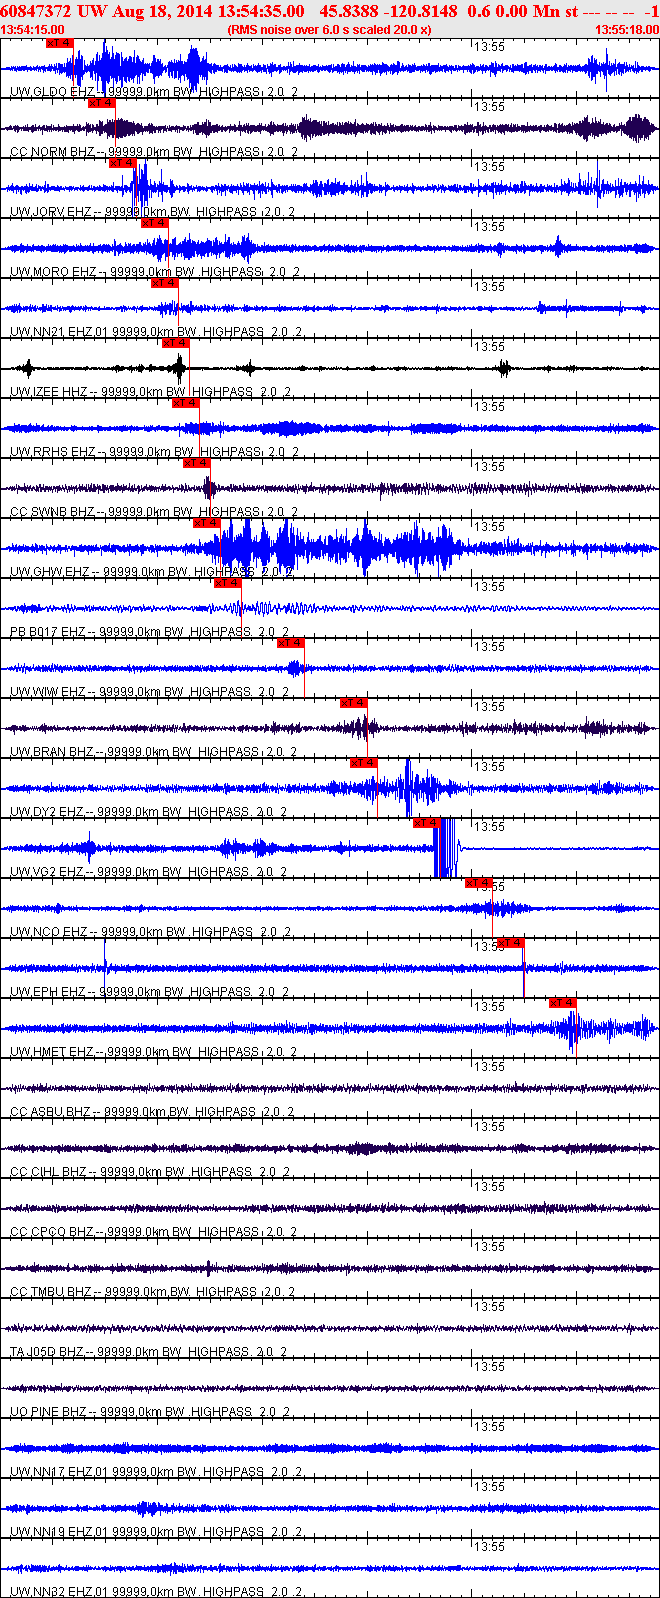Select the CC.SWNB BHZ trace label

(154, 512)
